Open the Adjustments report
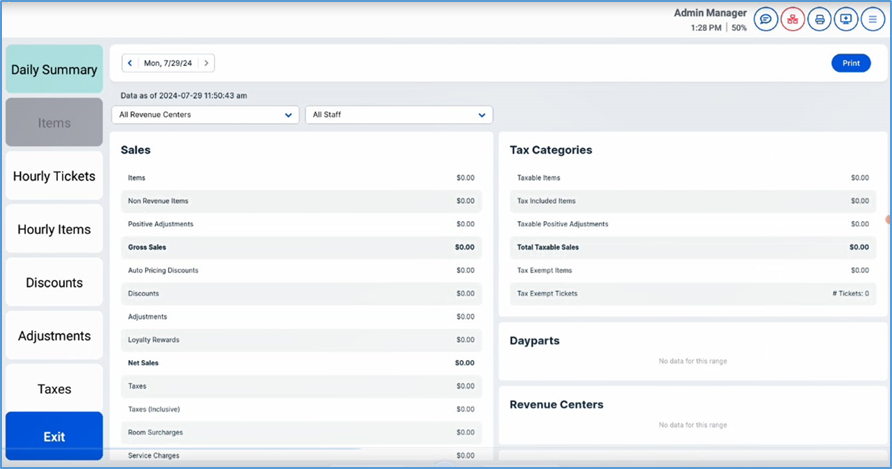 click(x=54, y=336)
